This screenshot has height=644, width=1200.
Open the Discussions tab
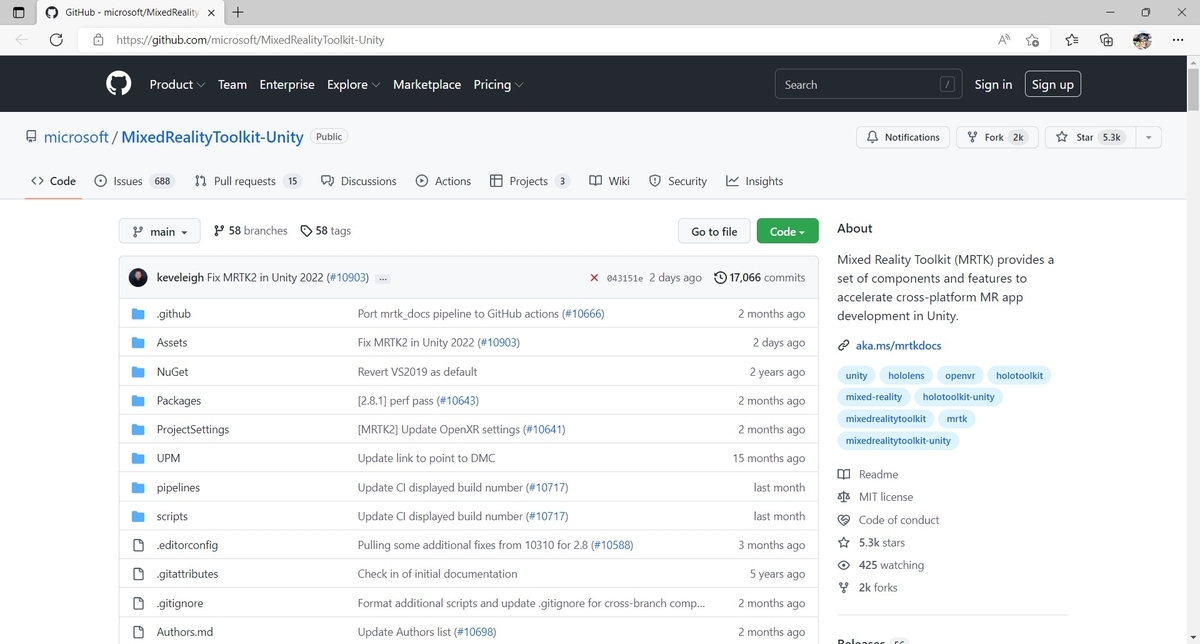tap(359, 181)
